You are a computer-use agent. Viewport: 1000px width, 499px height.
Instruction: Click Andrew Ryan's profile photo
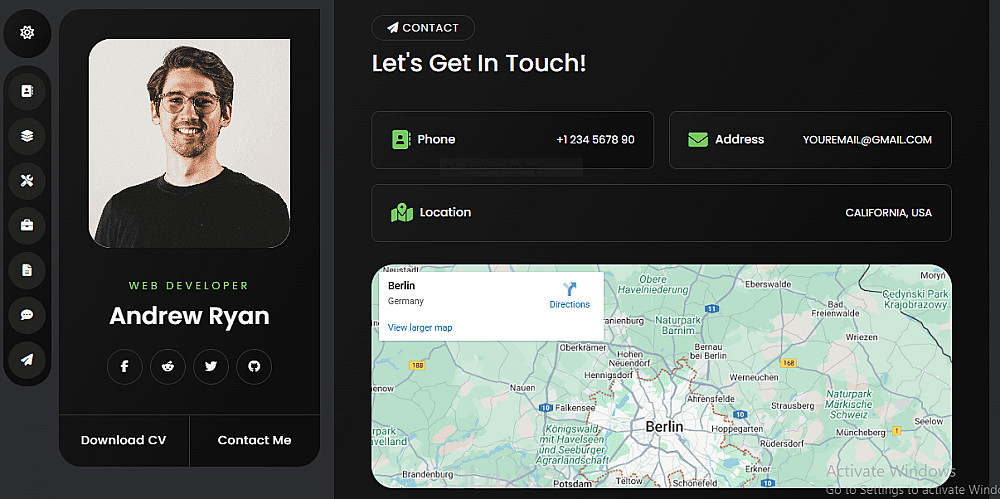pos(189,144)
